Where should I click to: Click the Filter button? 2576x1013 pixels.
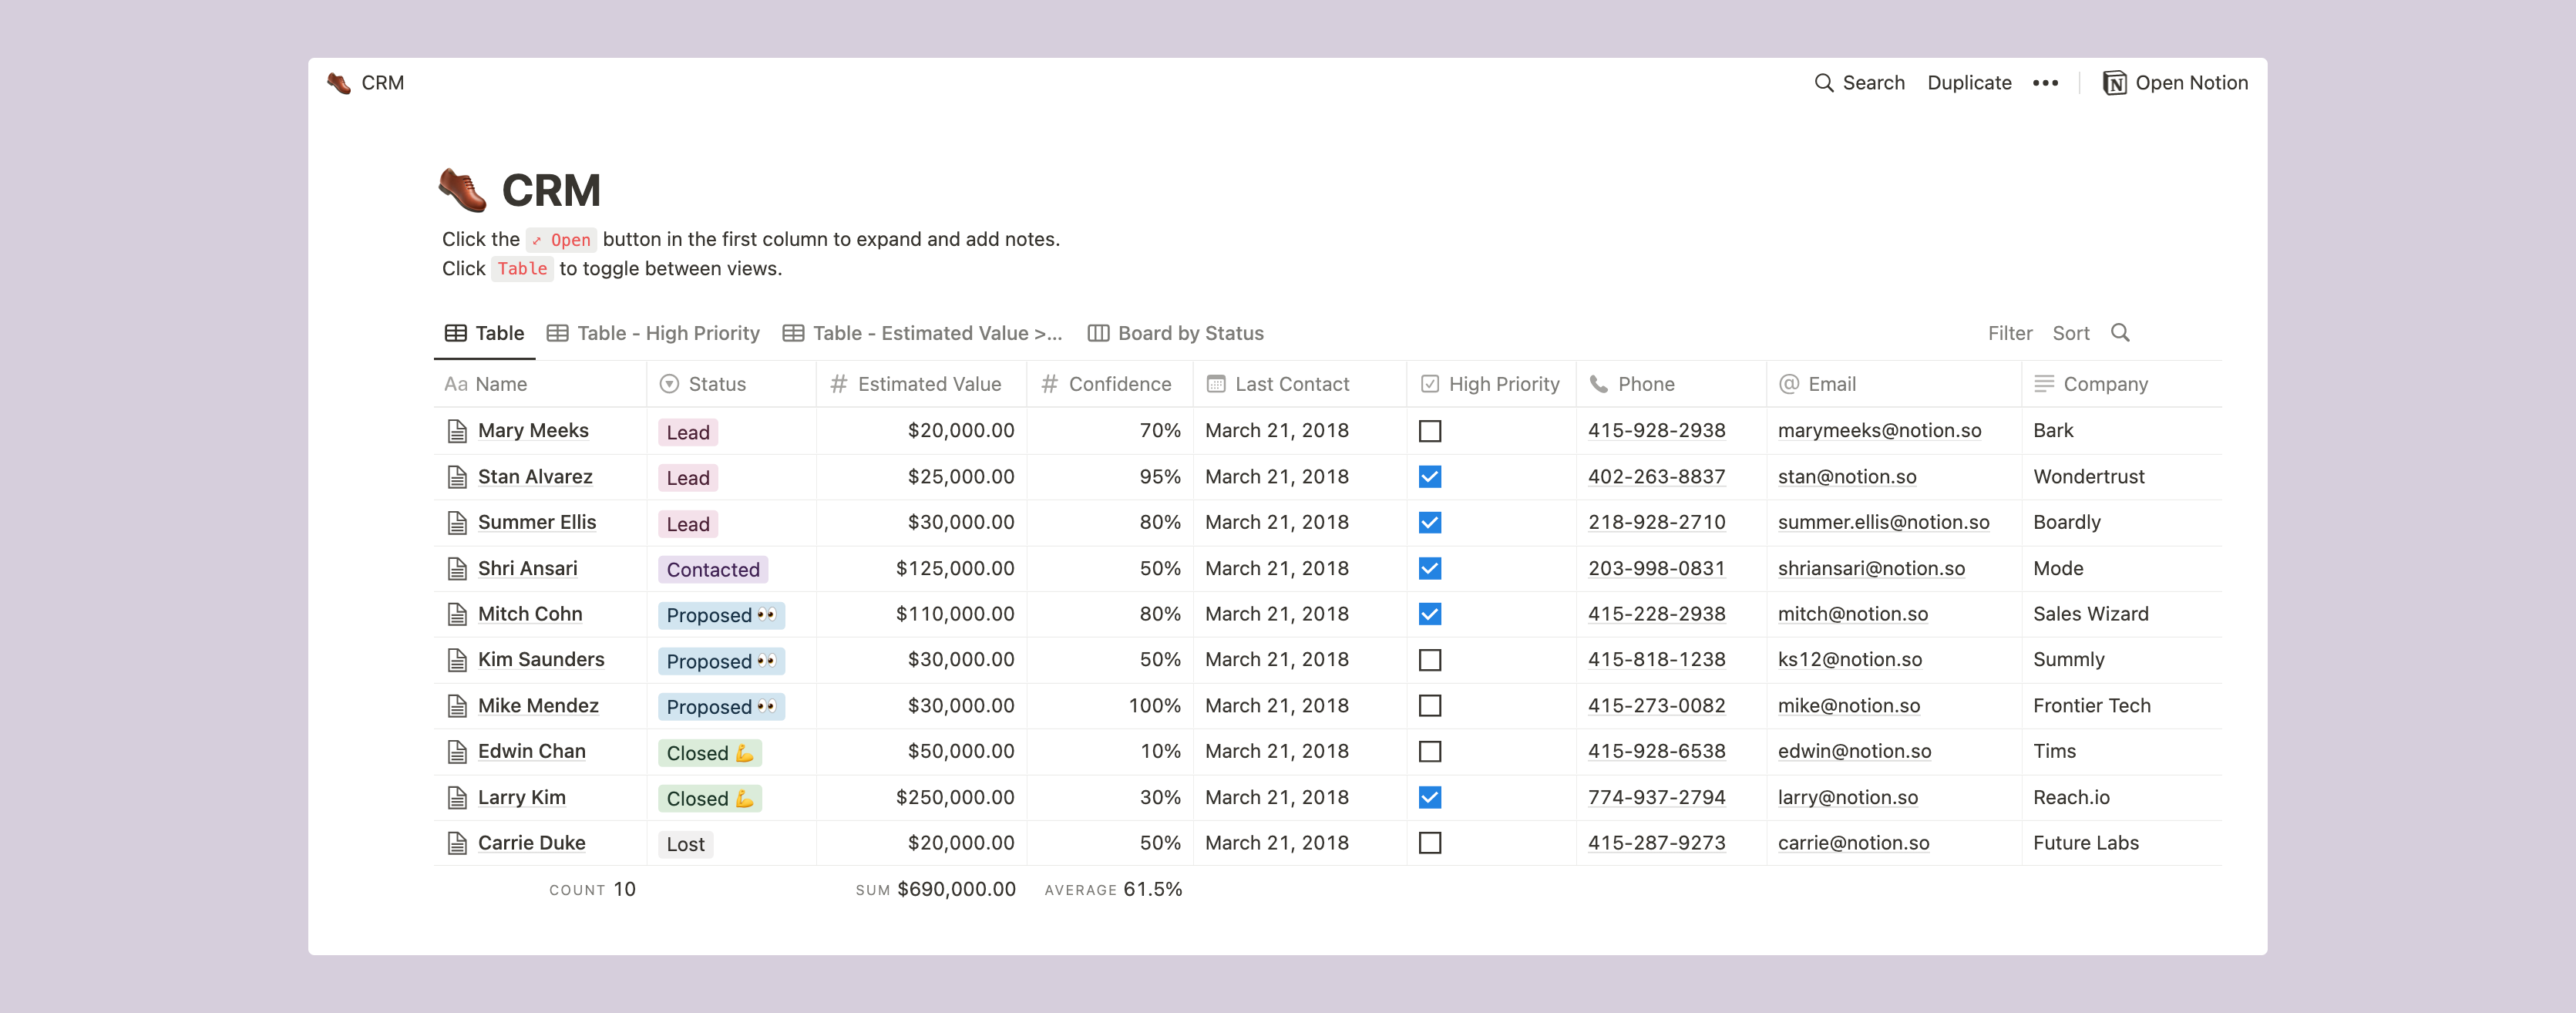point(2010,333)
